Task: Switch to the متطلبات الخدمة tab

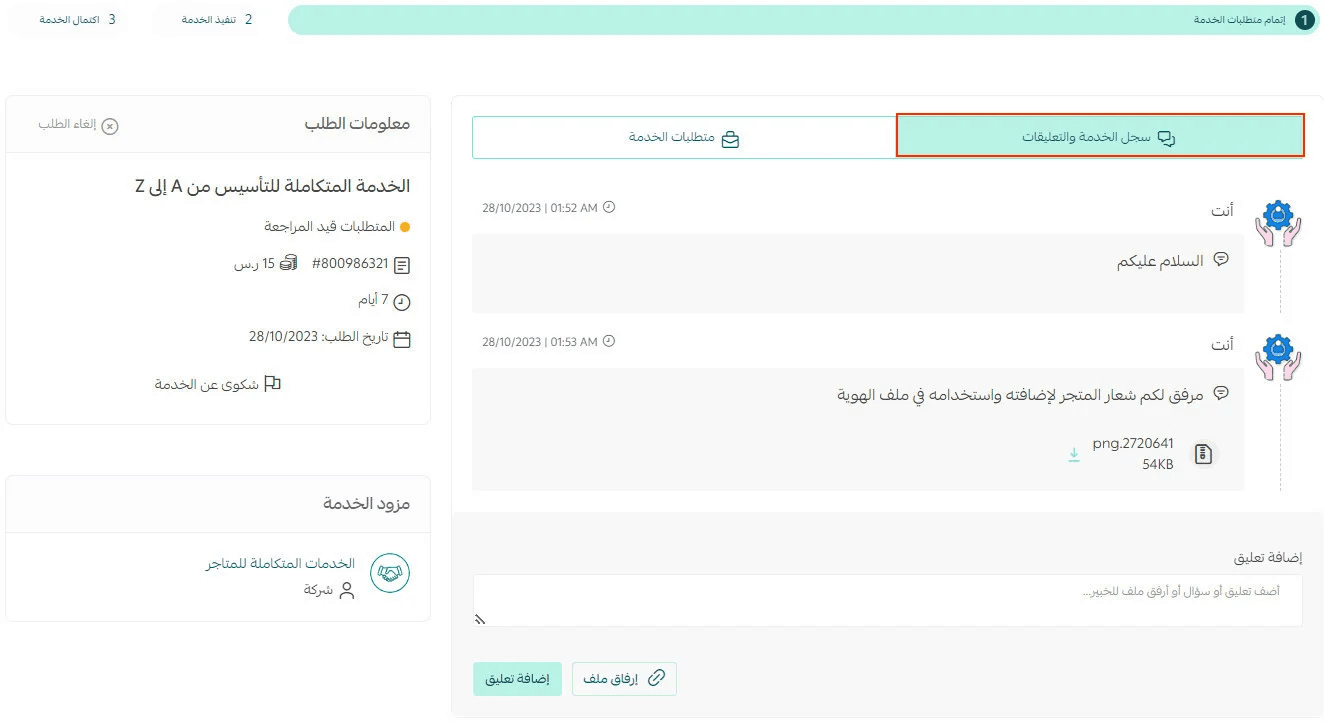Action: click(x=684, y=138)
